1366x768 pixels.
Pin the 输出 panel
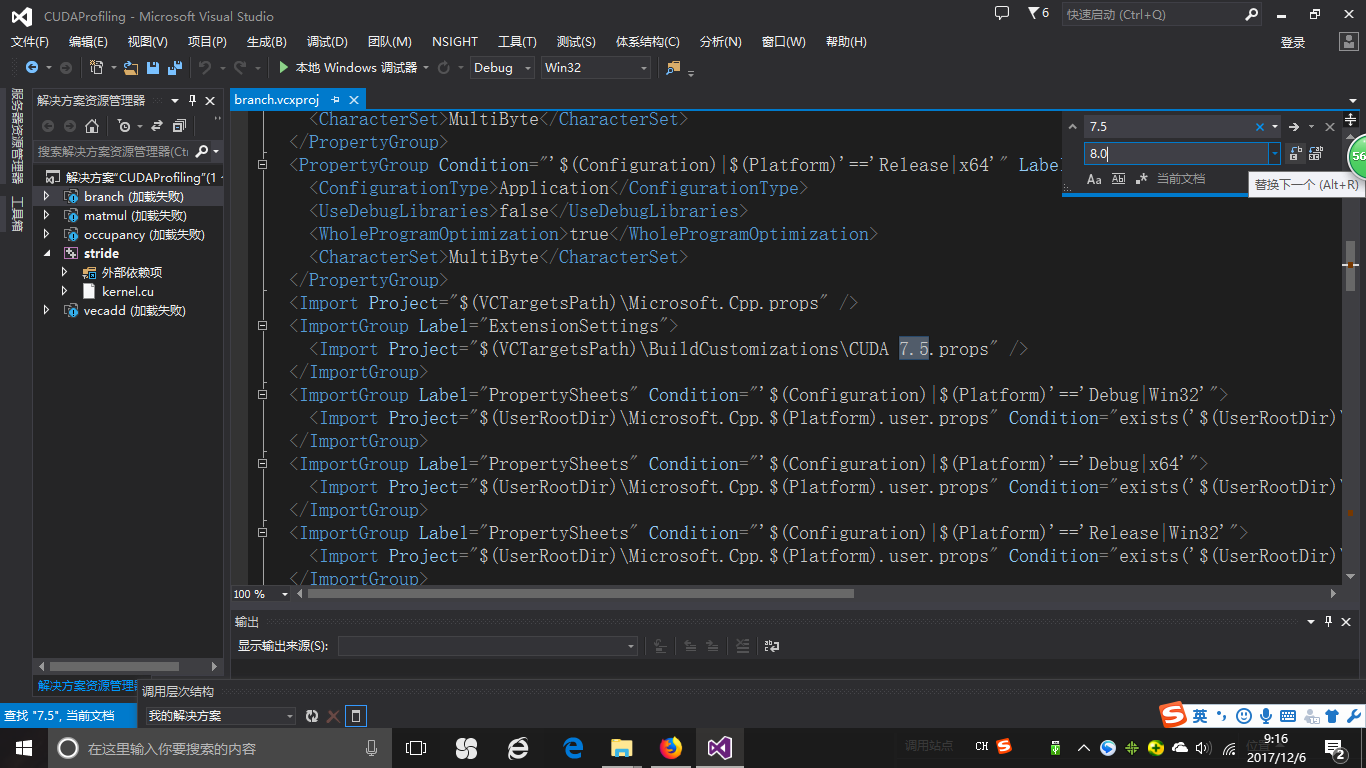tap(1329, 622)
